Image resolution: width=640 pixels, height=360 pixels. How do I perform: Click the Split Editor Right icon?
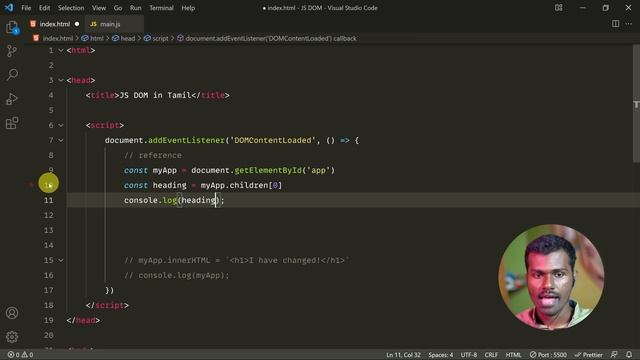615,24
